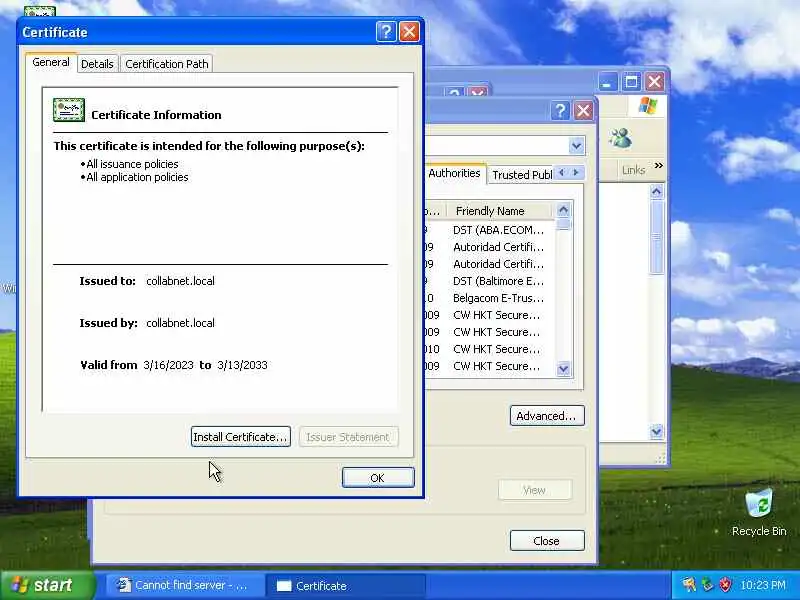Click the Install Certificate button
This screenshot has height=600, width=800.
pyautogui.click(x=241, y=437)
